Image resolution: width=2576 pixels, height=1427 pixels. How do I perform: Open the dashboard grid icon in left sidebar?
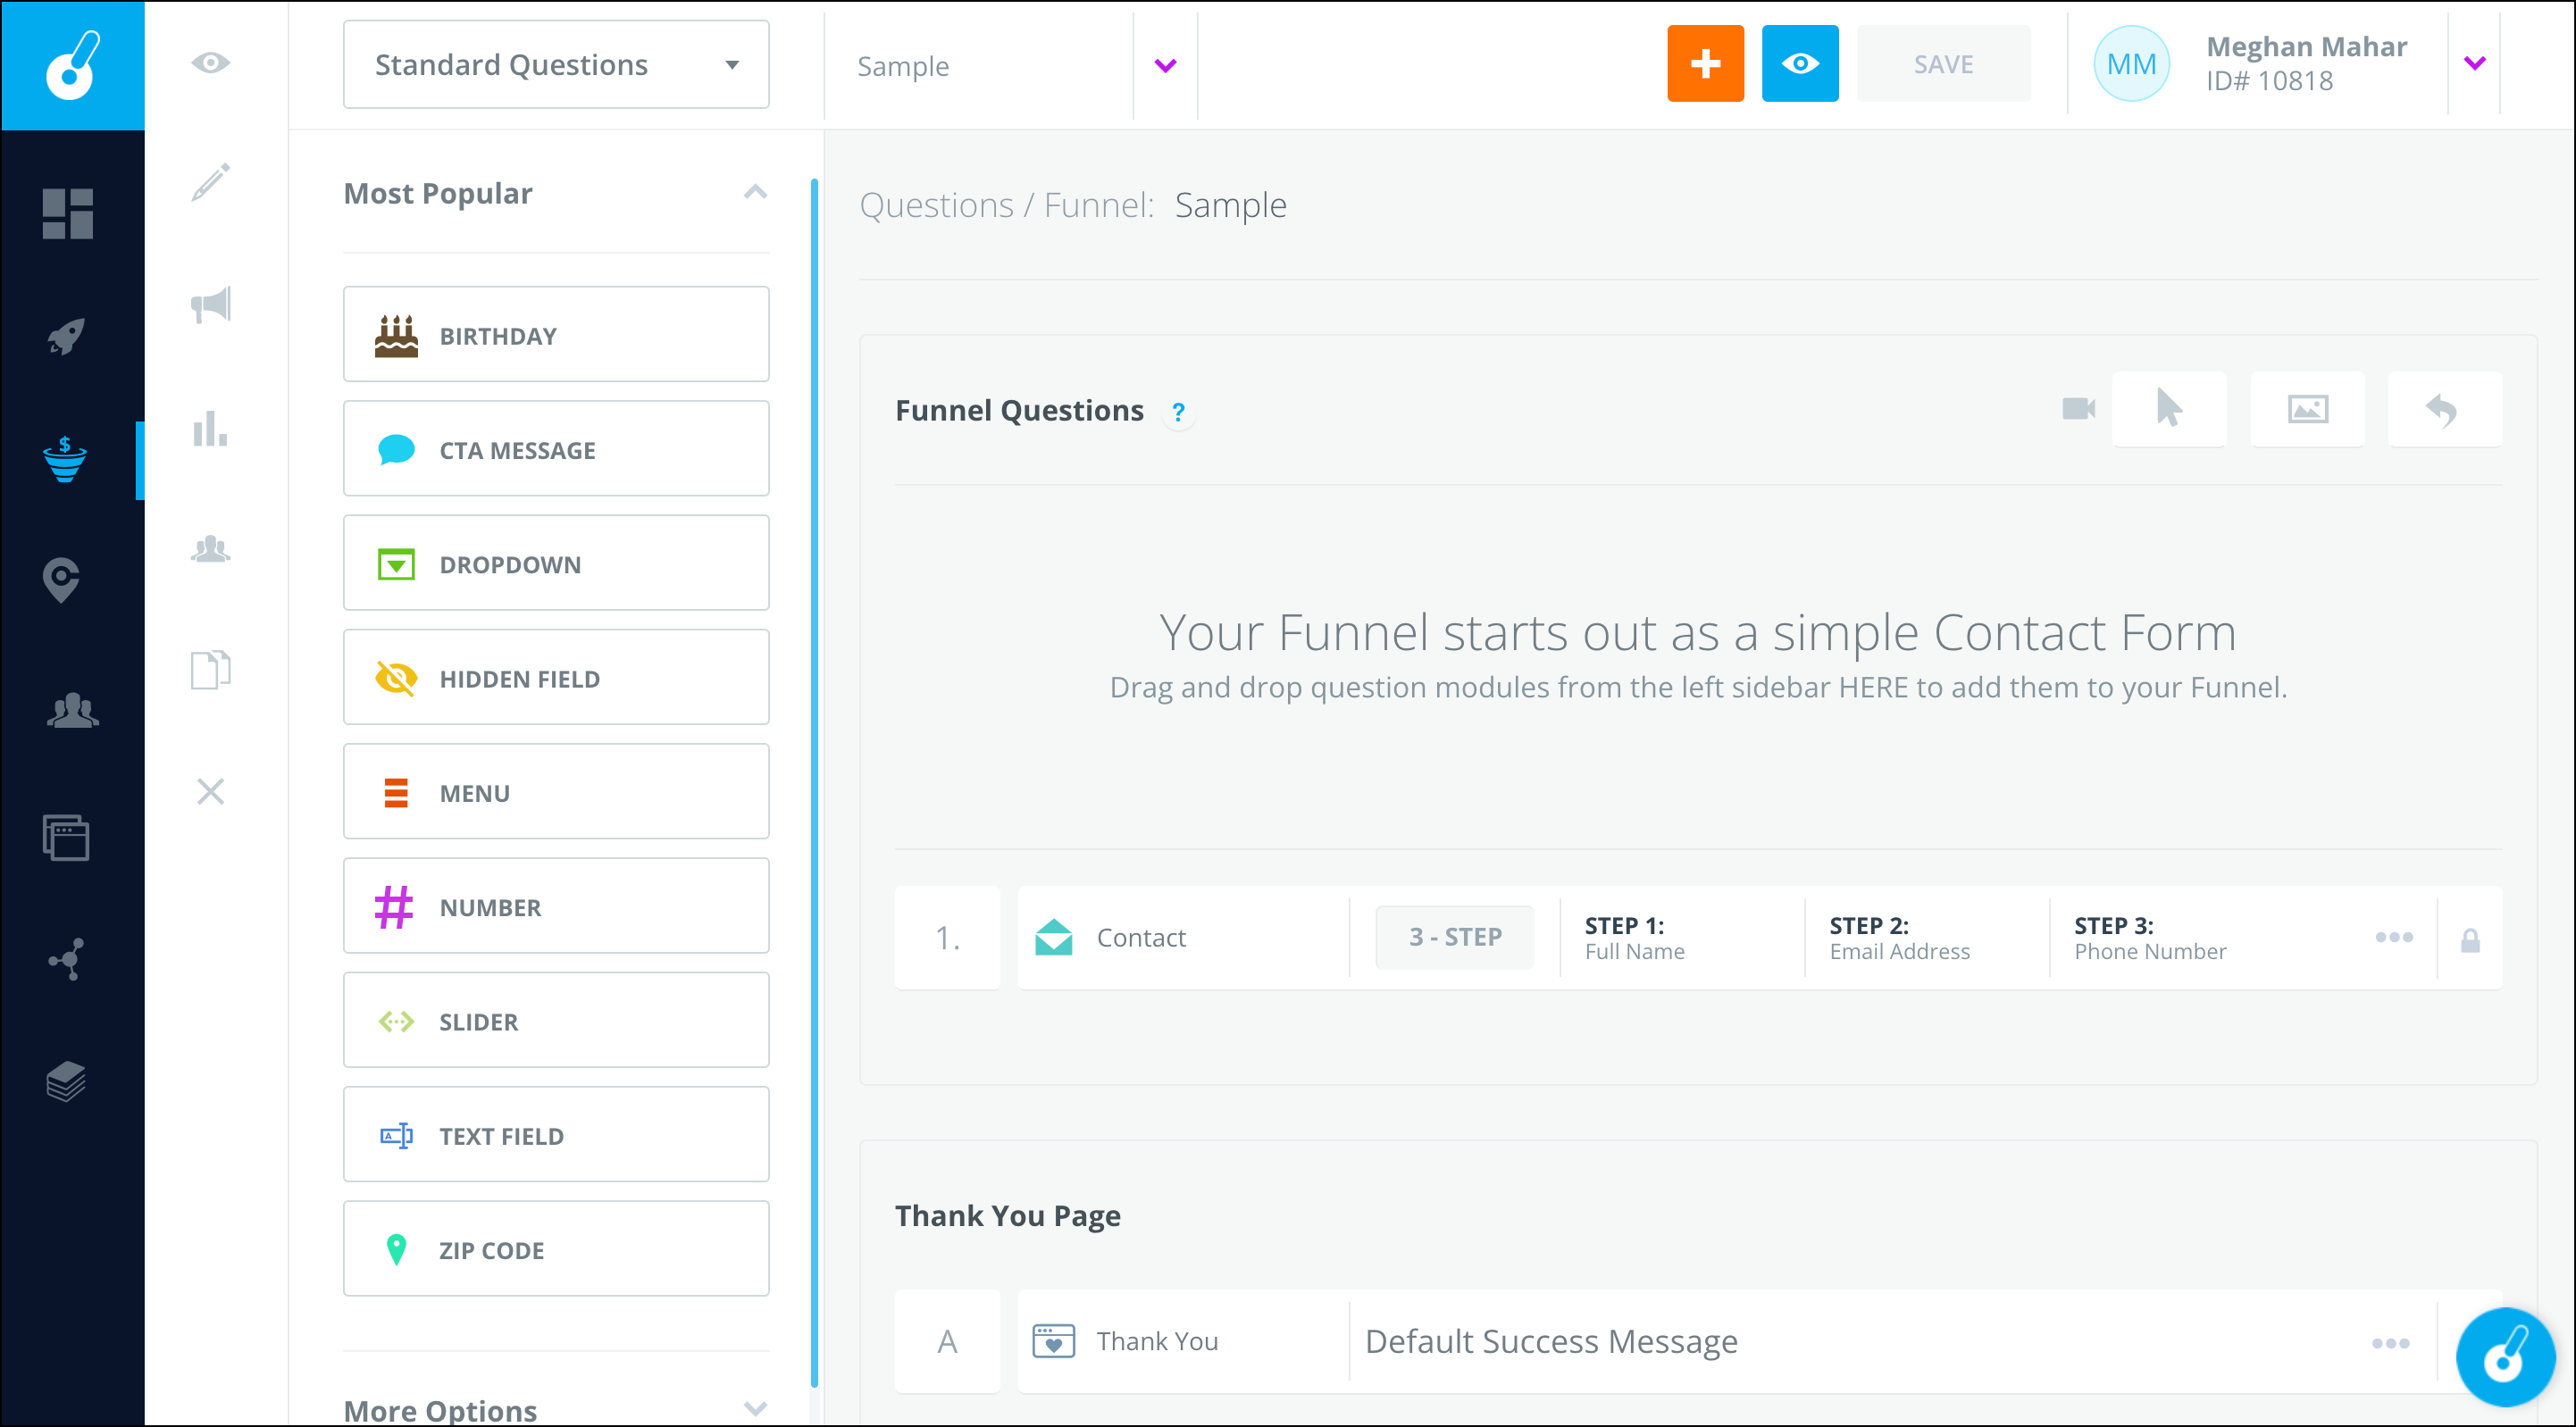tap(67, 214)
